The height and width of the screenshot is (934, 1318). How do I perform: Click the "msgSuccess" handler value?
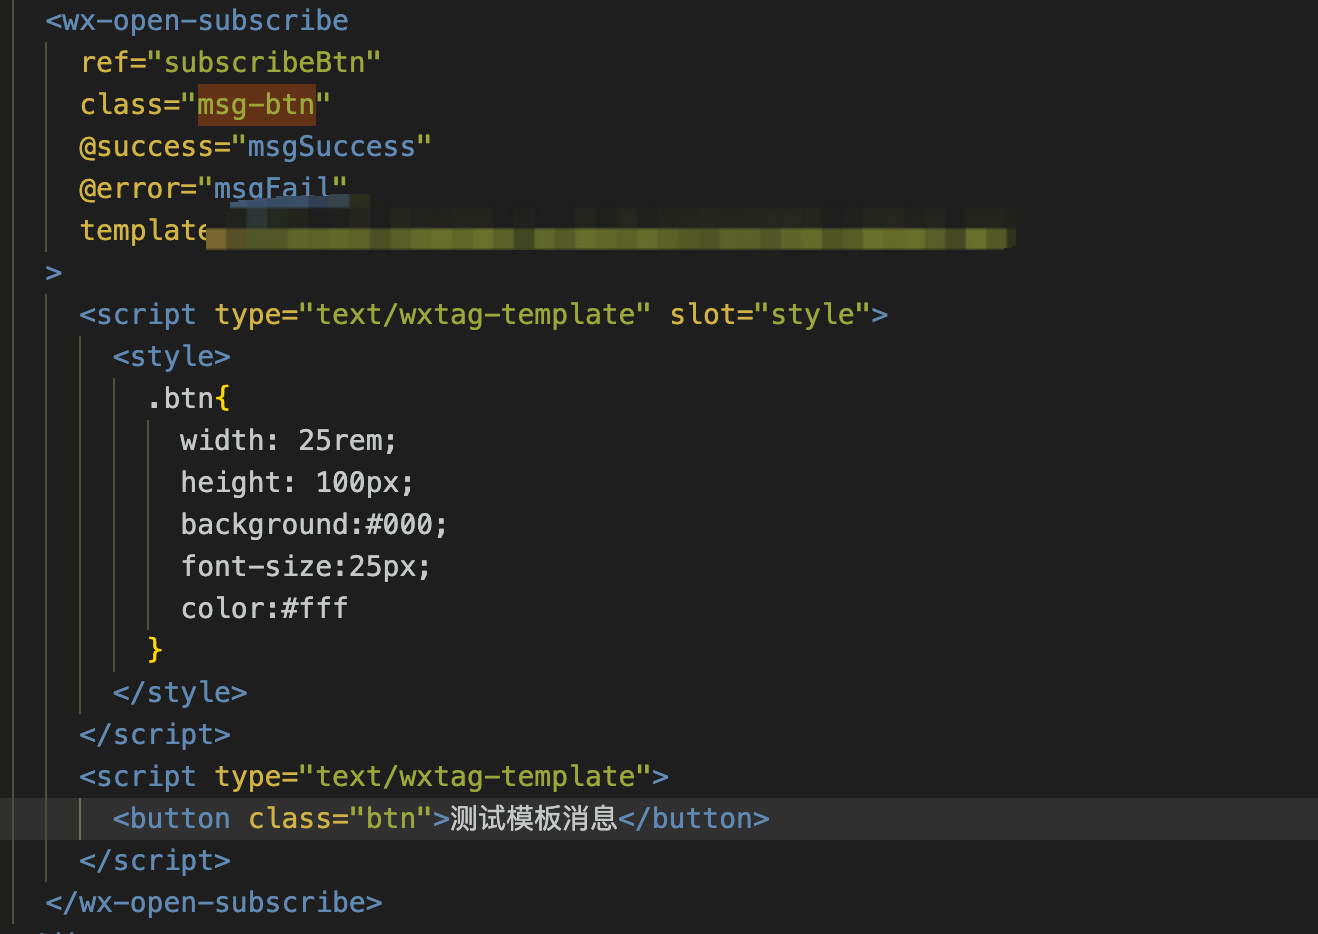(331, 146)
